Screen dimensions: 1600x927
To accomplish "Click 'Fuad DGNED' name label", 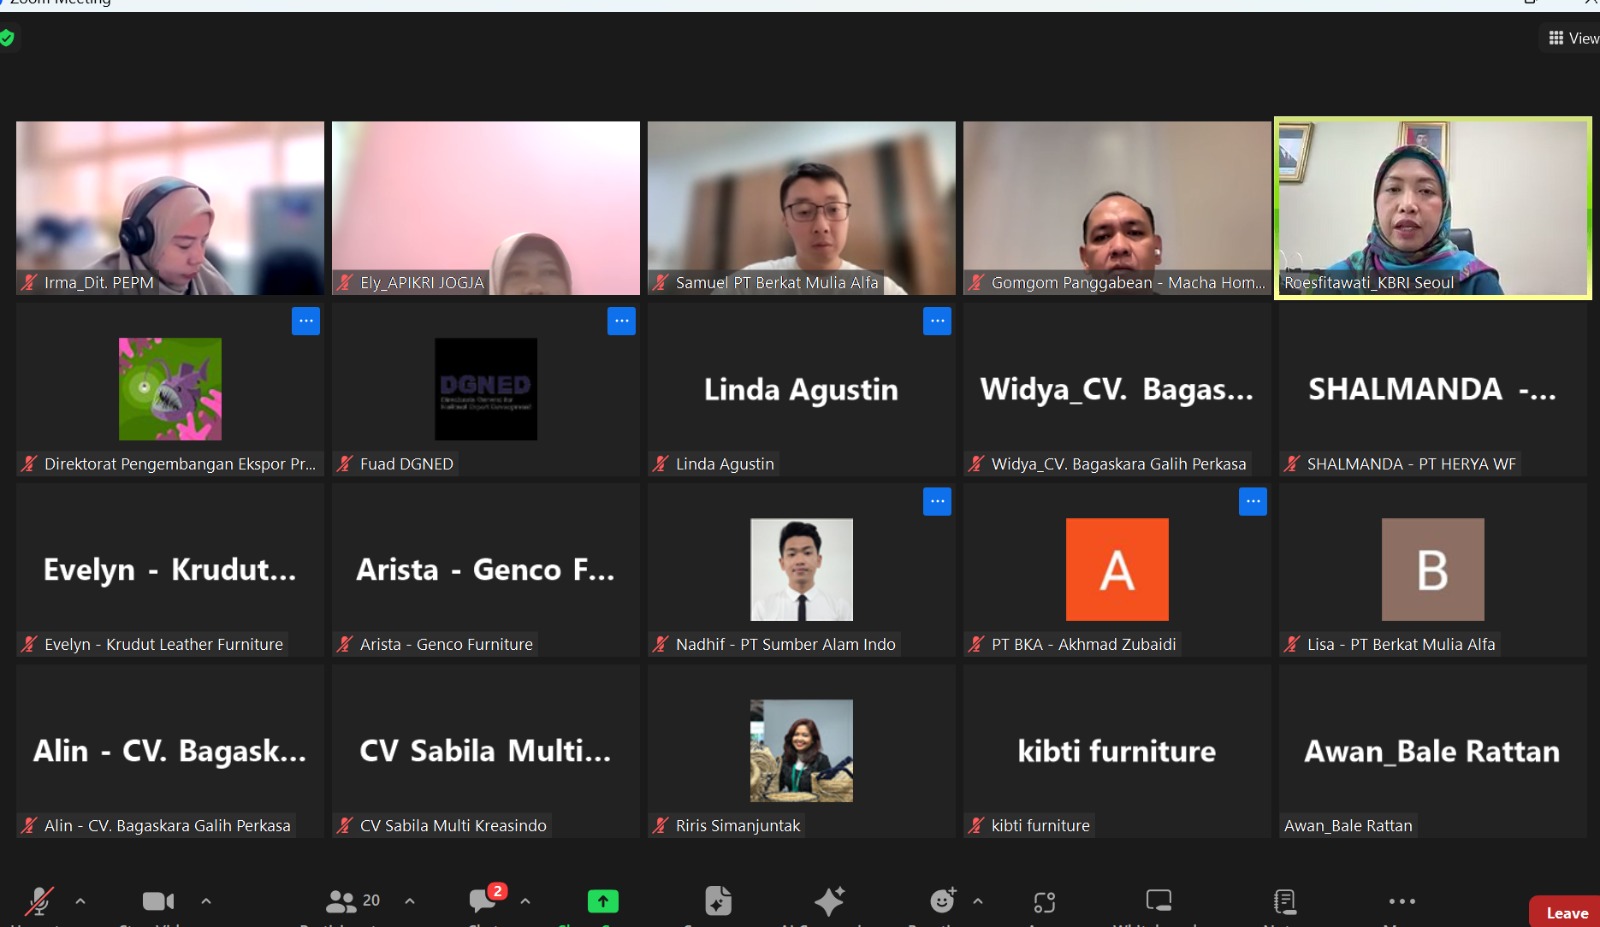I will pos(407,464).
